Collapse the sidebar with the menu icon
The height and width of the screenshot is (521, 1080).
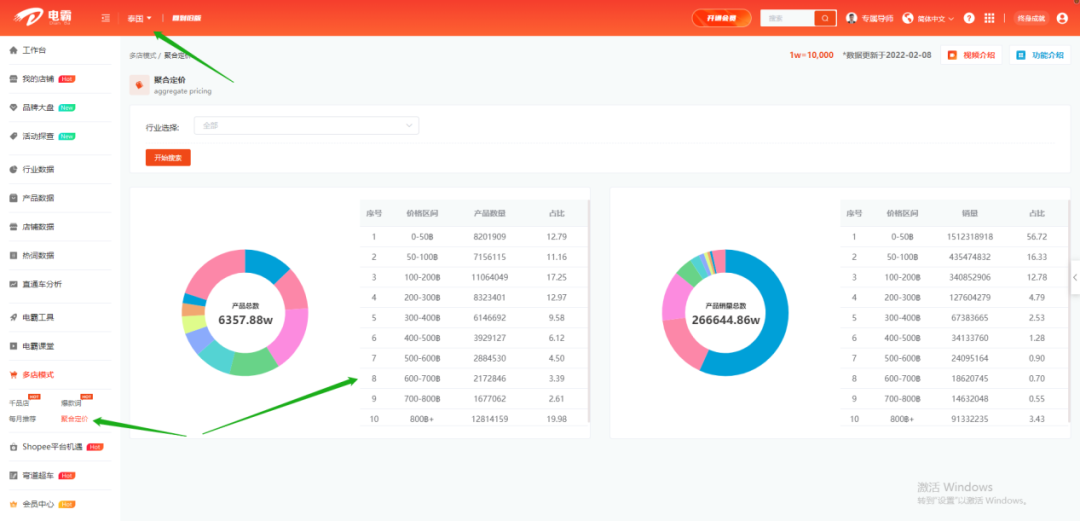(106, 18)
